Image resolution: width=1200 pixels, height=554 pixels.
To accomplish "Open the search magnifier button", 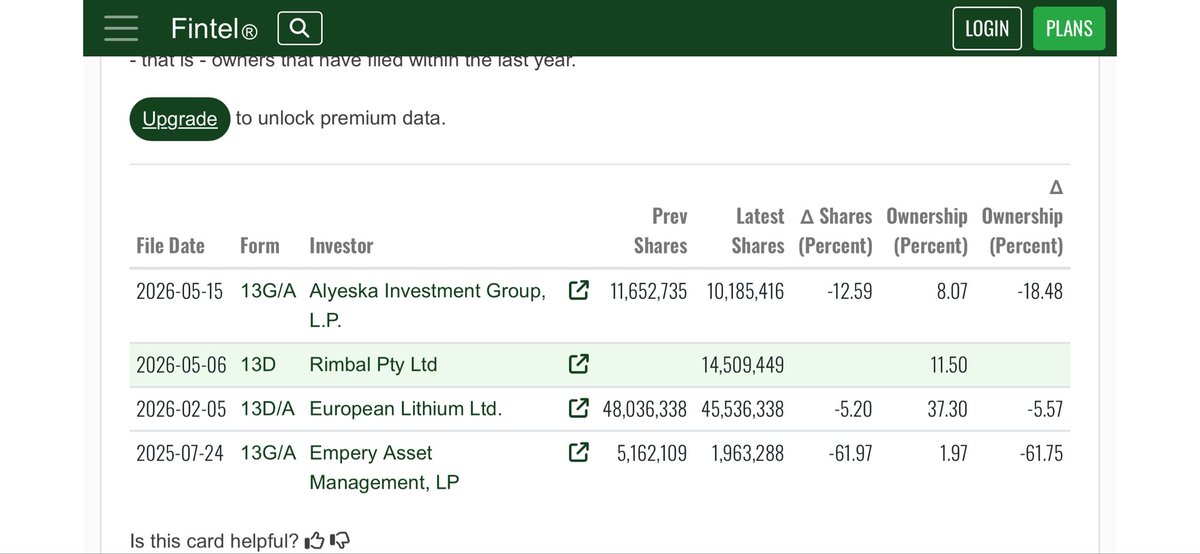I will coord(300,29).
